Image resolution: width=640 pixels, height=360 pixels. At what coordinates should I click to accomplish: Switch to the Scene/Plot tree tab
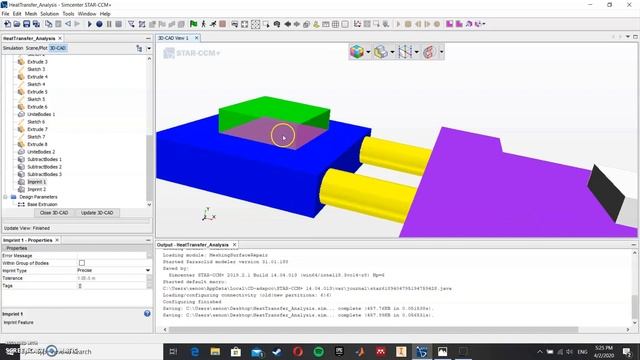pos(37,48)
